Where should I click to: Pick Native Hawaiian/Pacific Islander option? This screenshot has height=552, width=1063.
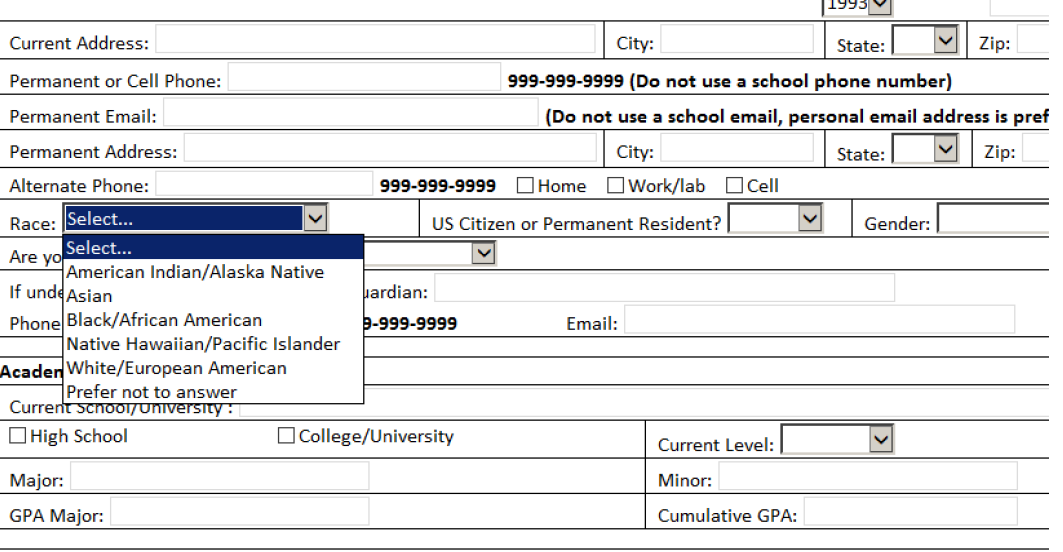pos(203,344)
